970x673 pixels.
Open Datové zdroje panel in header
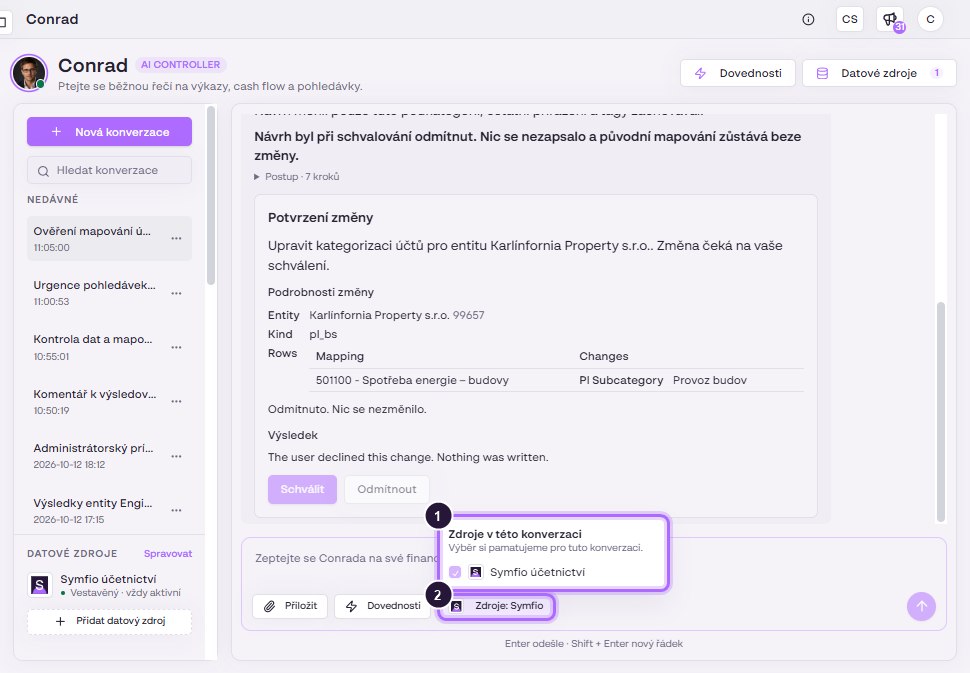coord(879,73)
